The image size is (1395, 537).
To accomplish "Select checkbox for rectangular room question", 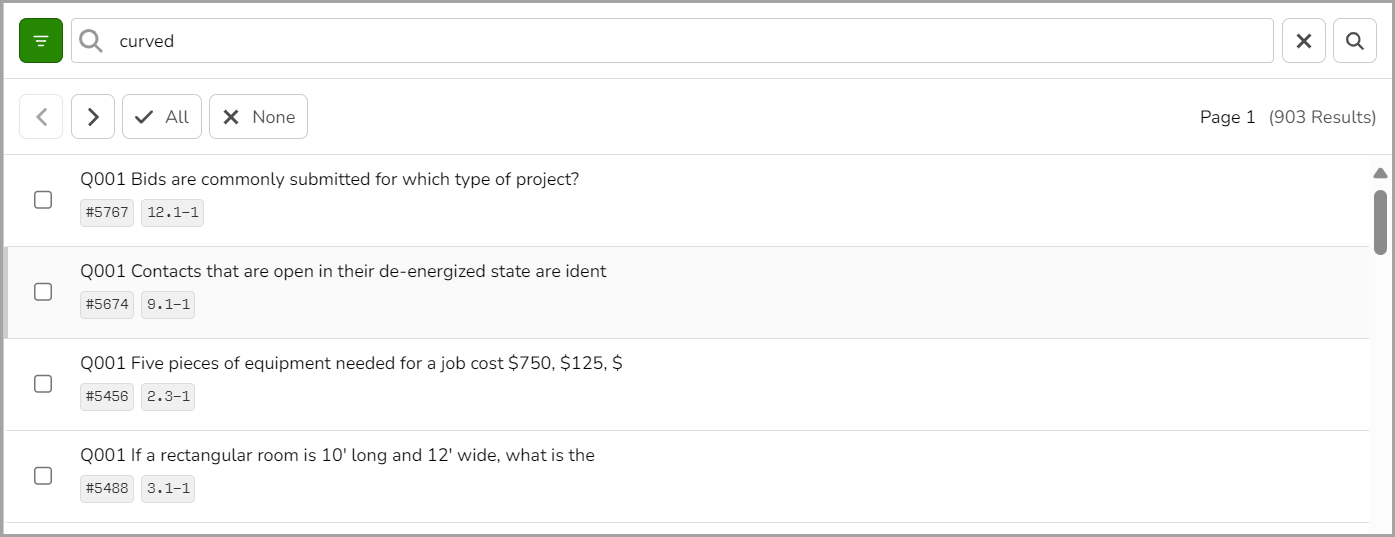I will coord(43,476).
